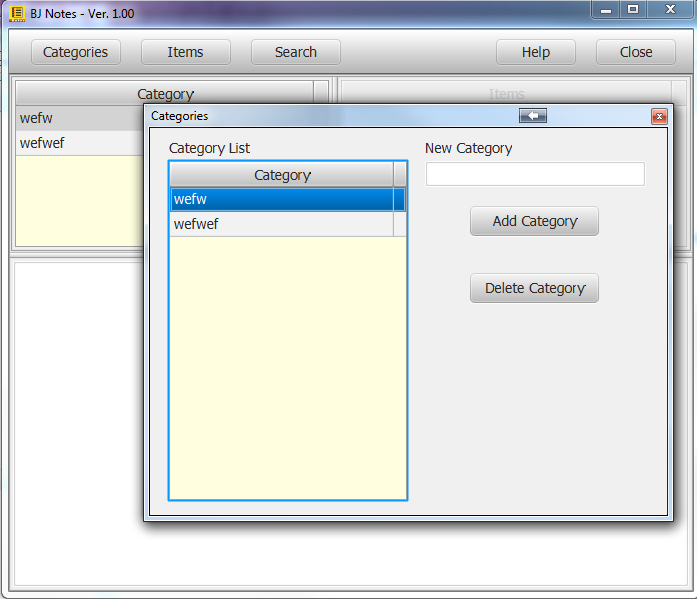
Task: Close the BJ Notes main window
Action: tap(670, 10)
